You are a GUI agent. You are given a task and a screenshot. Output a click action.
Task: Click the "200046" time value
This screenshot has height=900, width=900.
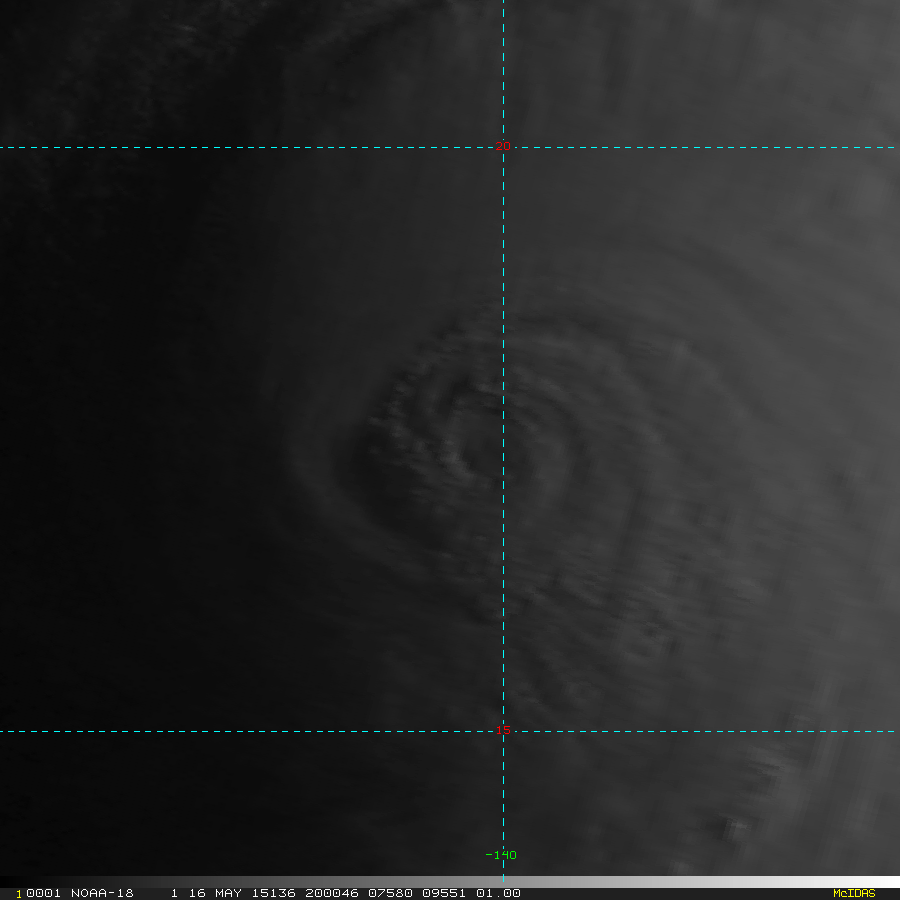pyautogui.click(x=332, y=893)
